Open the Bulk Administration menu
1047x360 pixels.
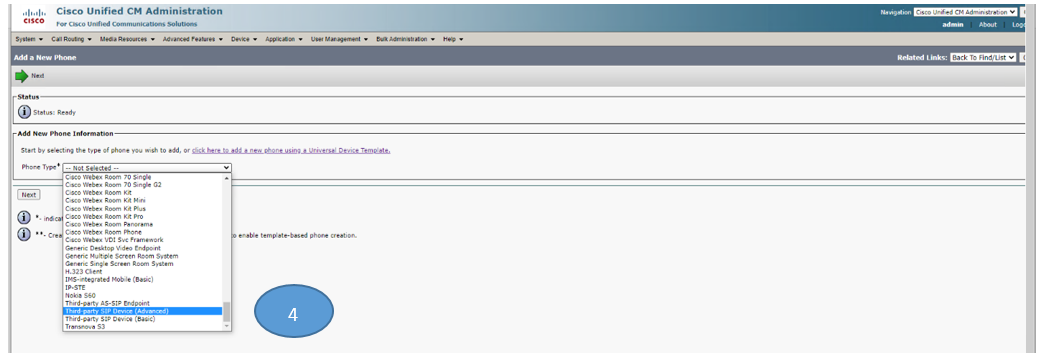(x=405, y=39)
